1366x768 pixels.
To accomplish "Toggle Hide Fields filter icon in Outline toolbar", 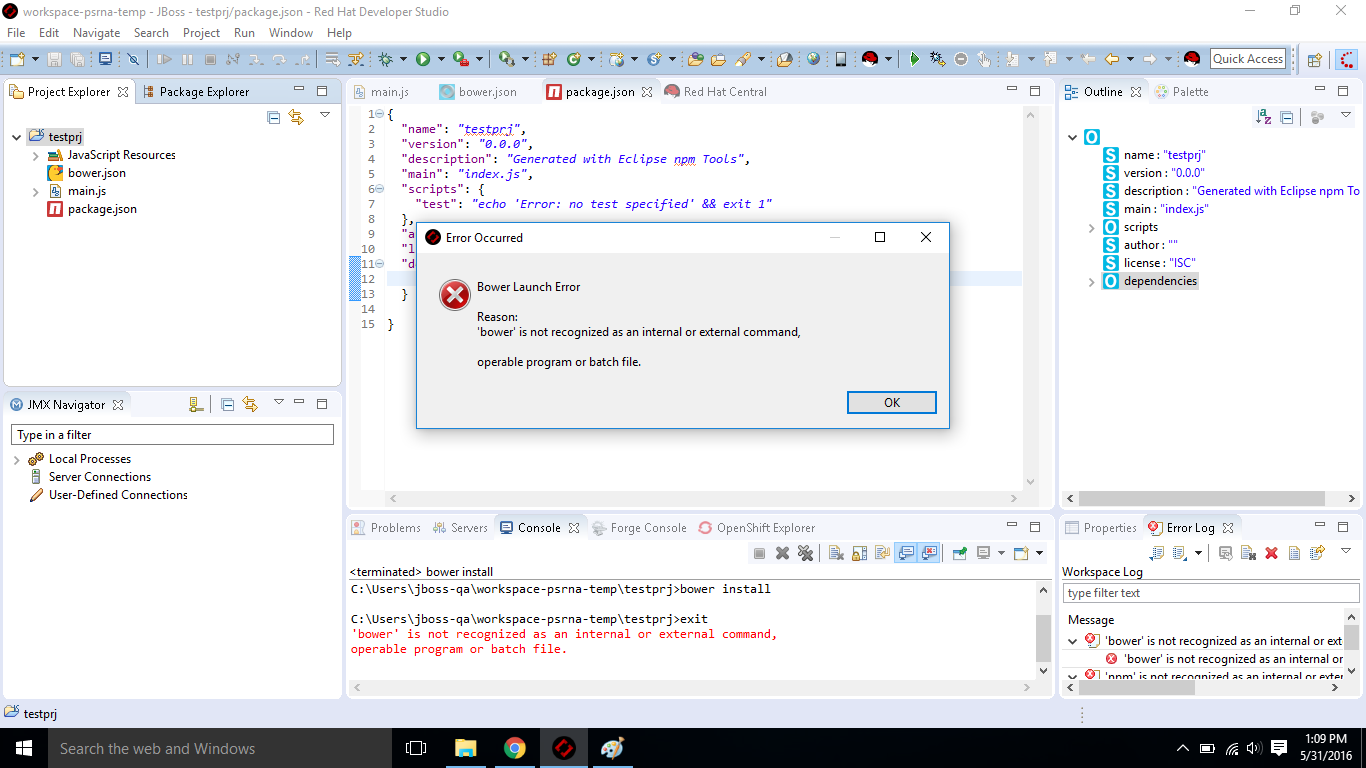I will [1317, 117].
